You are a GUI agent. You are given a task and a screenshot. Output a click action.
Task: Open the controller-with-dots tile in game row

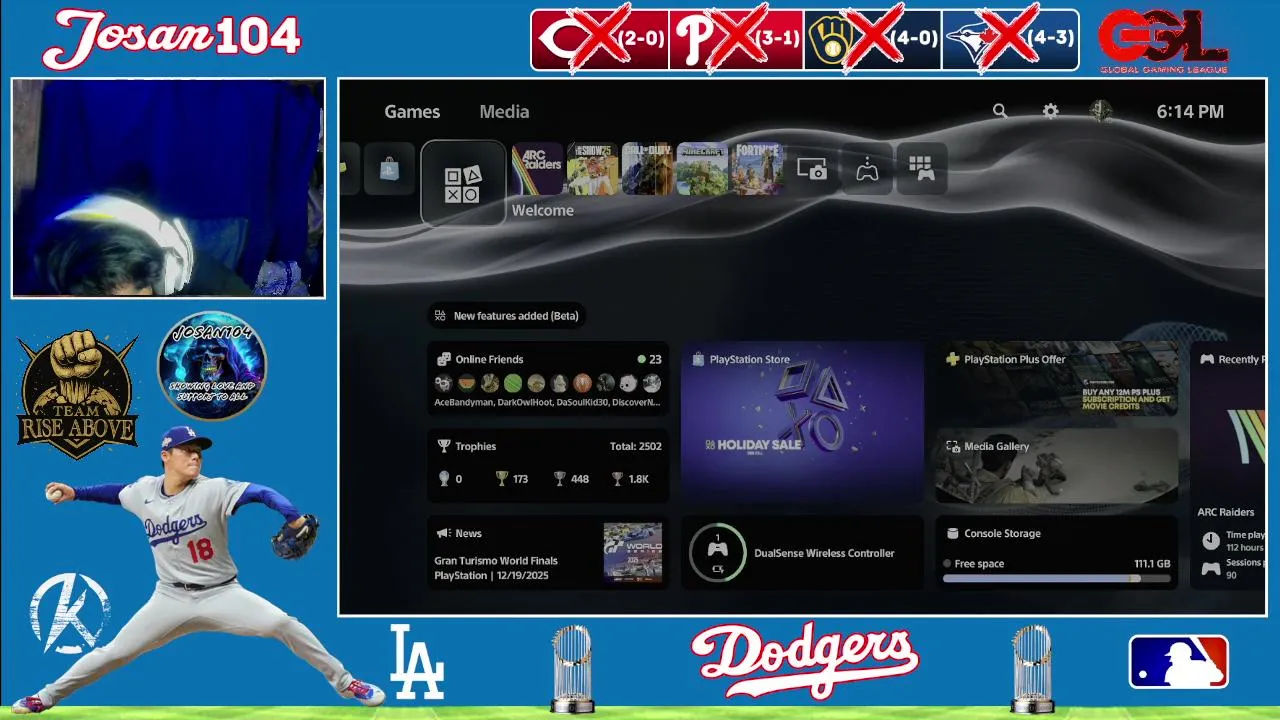point(867,169)
